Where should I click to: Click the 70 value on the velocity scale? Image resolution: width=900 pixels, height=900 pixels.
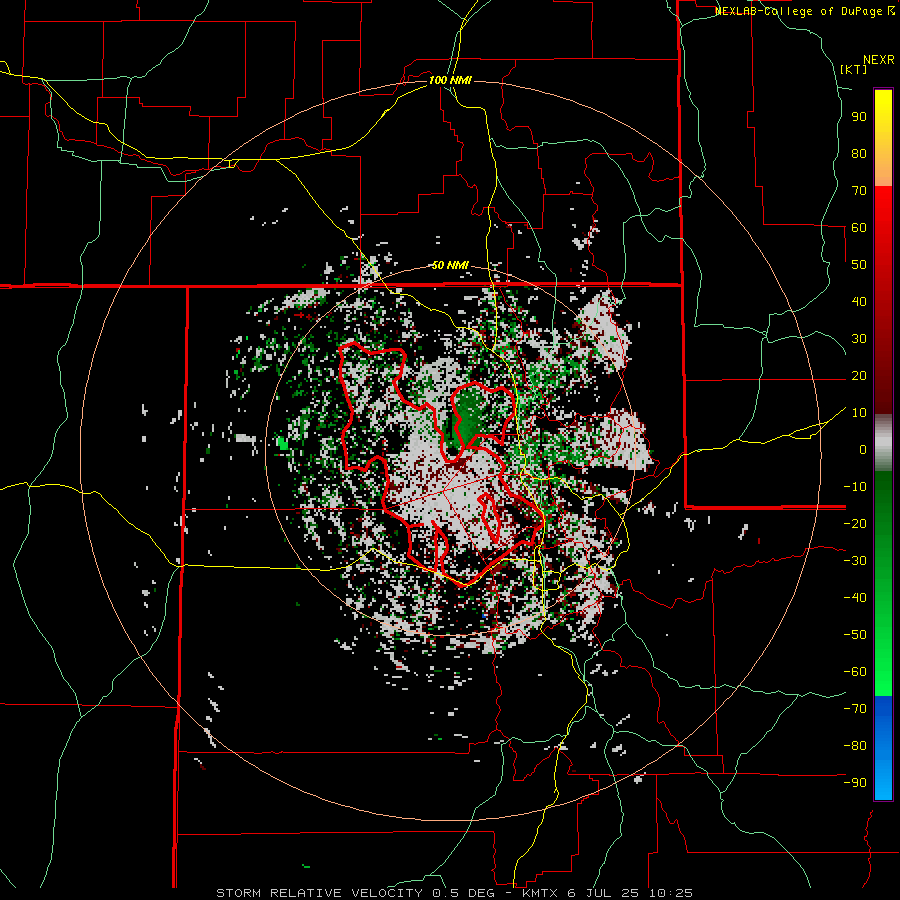[859, 191]
